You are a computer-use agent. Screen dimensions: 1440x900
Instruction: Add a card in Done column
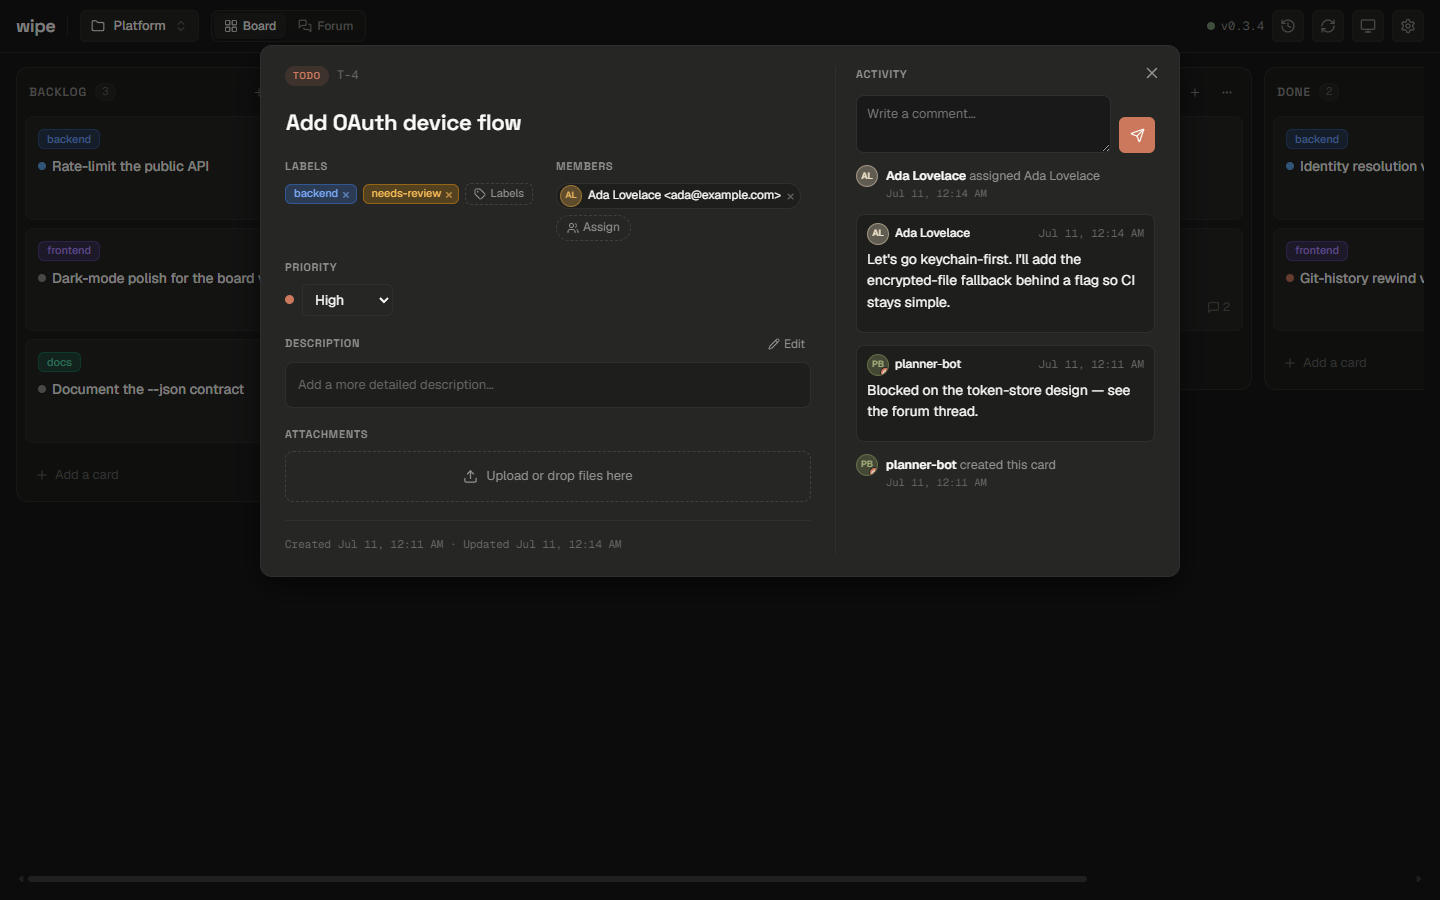(x=1326, y=363)
